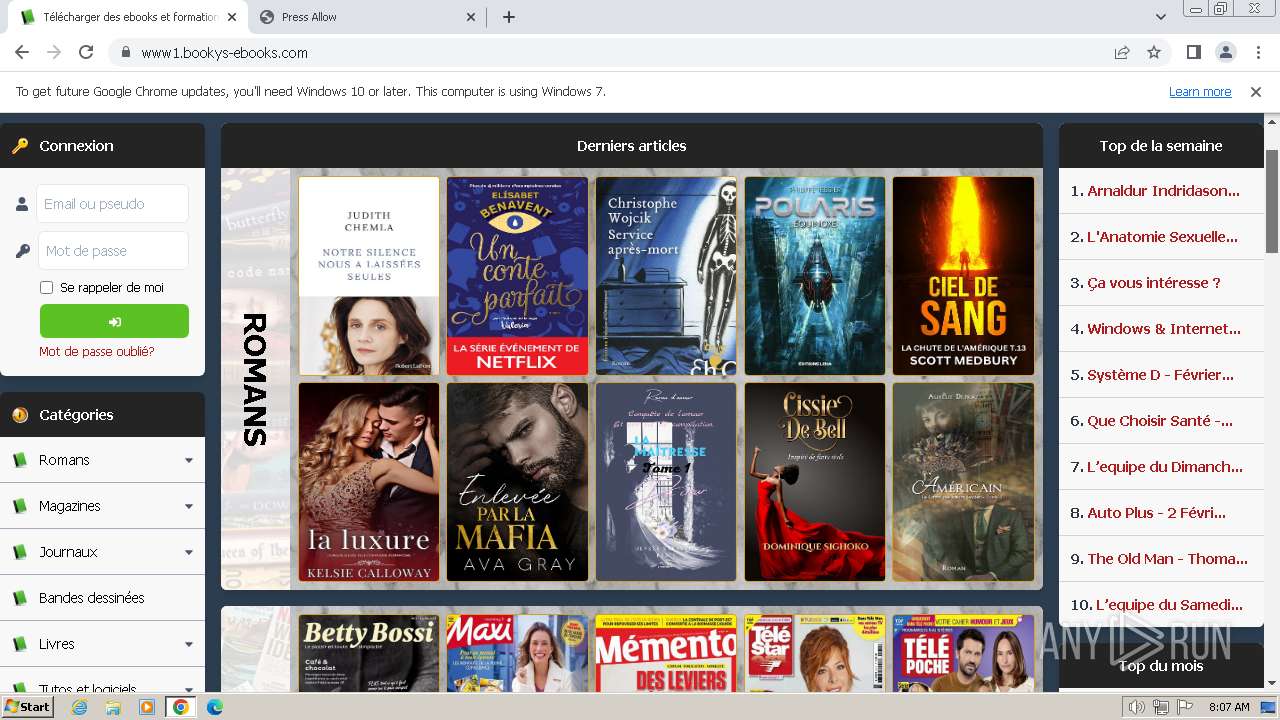1280x720 pixels.
Task: Open the Bandes dessinées category
Action: tap(92, 598)
